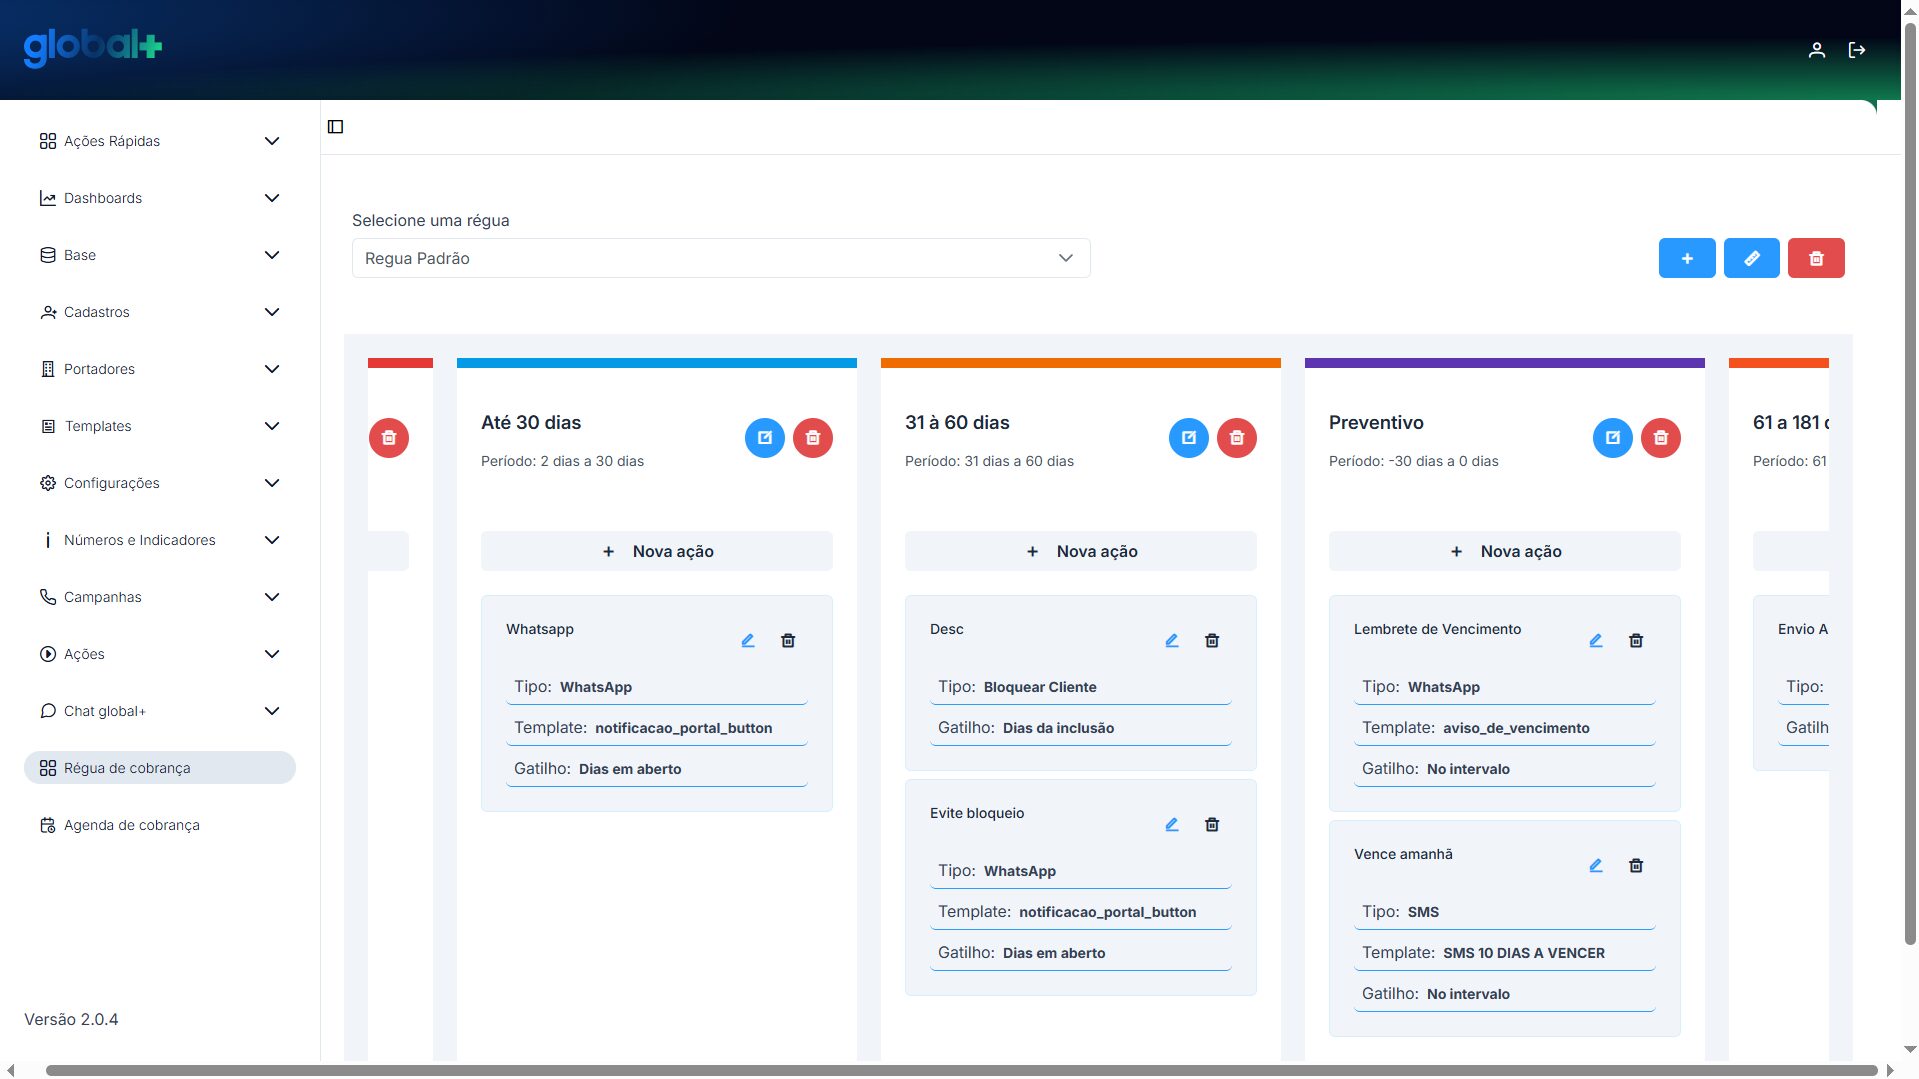Open the 'Regua Padrão' dropdown
Screen dimensions: 1919x1079
[720, 258]
